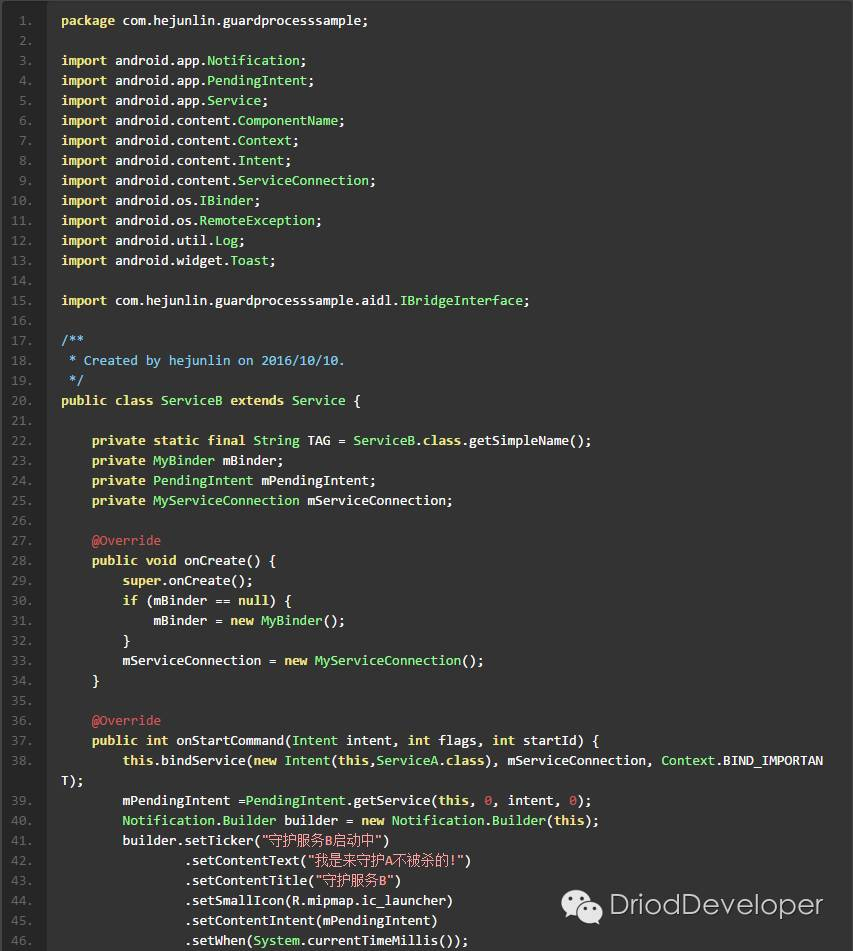Screen dimensions: 853x951
Task: Click the package com.hejunlin.guardprocesssample line
Action: point(214,21)
